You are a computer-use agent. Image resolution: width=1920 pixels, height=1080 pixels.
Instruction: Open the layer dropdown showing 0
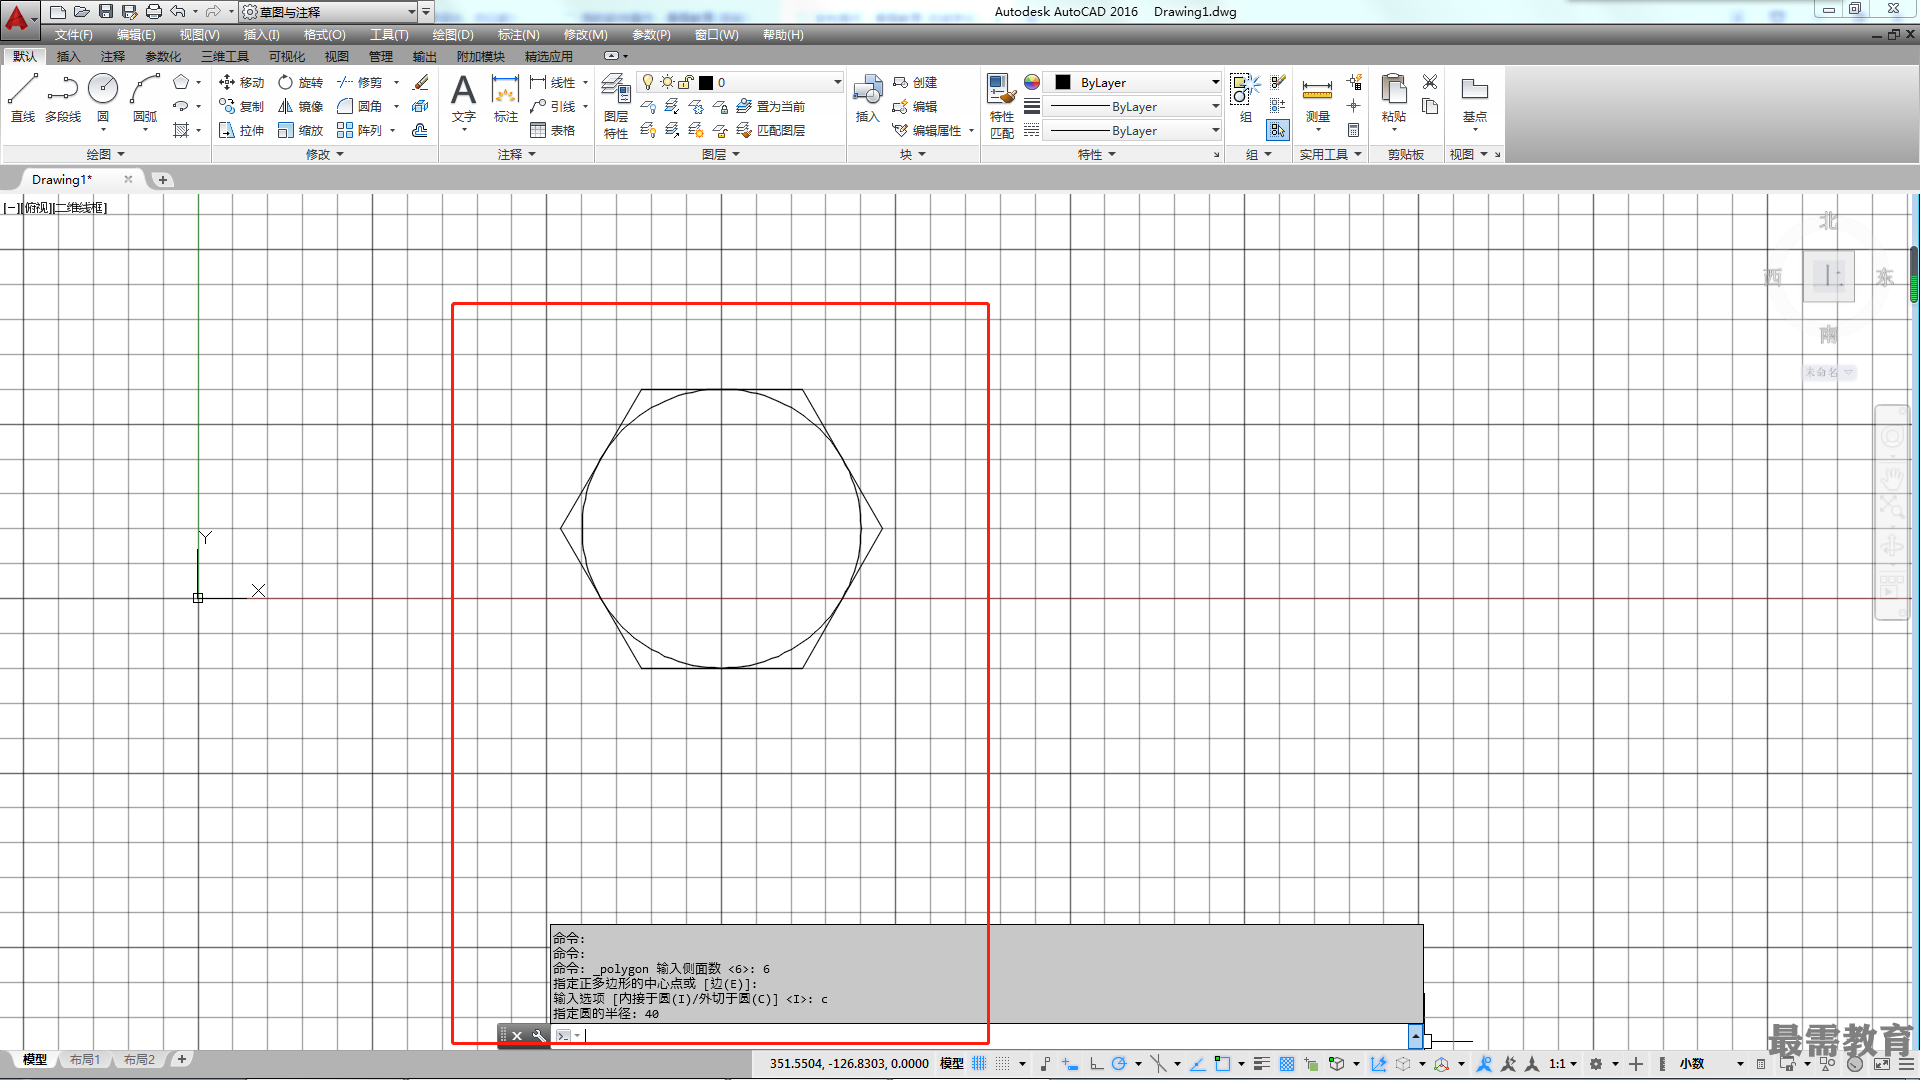pos(741,82)
